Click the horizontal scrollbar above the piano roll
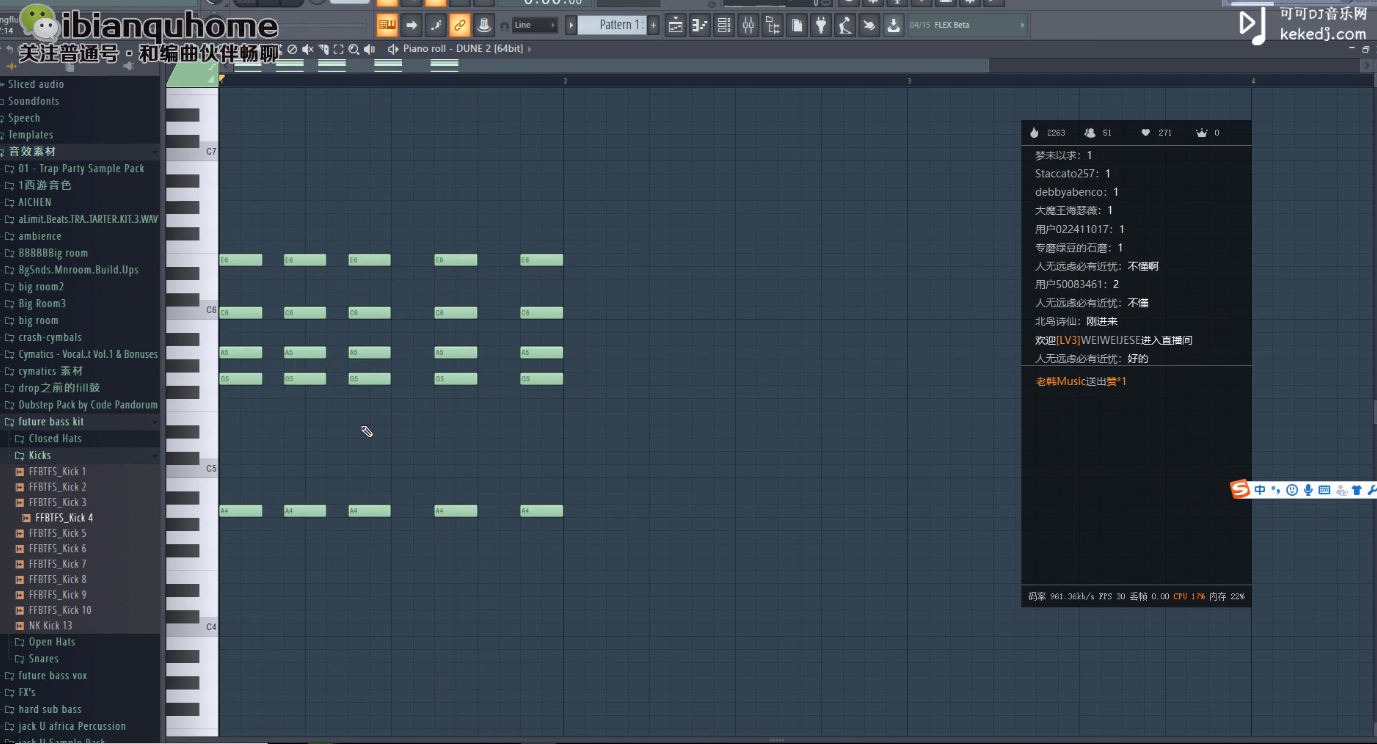Viewport: 1377px width, 744px height. (x=600, y=65)
